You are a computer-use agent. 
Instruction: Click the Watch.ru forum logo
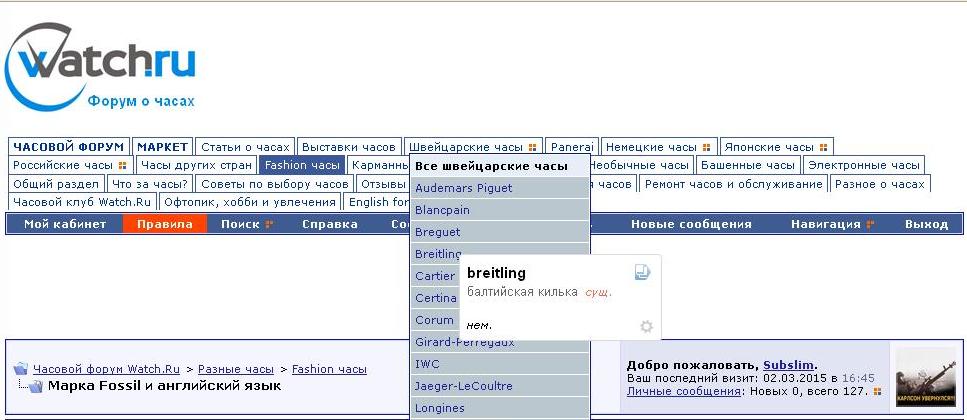(100, 68)
